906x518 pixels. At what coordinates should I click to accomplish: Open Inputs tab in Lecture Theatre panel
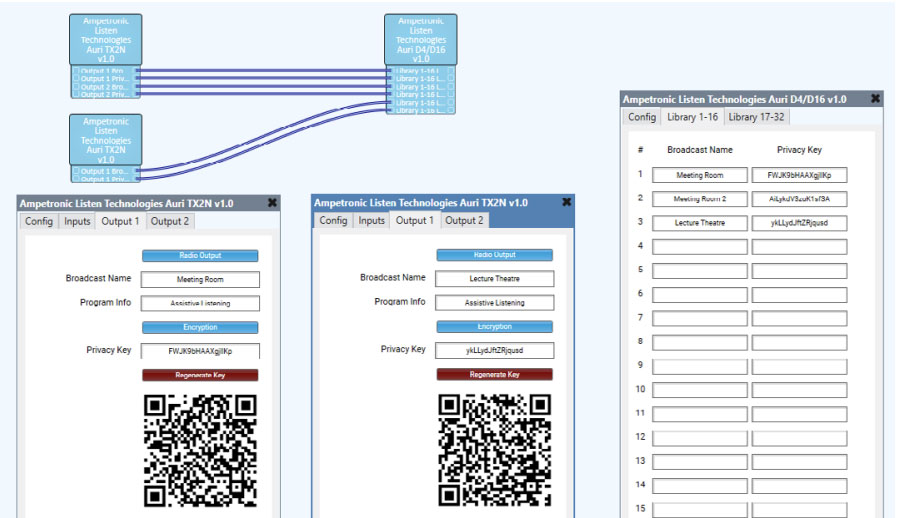pyautogui.click(x=372, y=220)
